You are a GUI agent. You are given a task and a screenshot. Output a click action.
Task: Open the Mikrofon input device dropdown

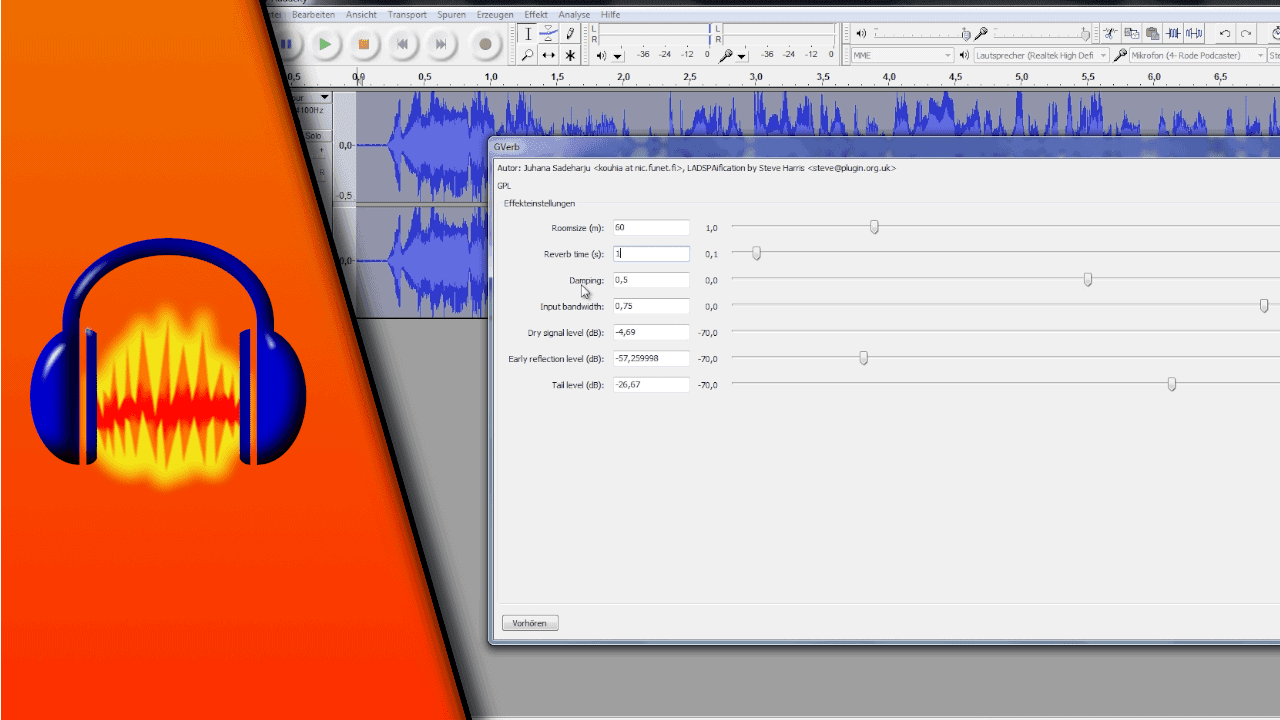[x=1197, y=56]
